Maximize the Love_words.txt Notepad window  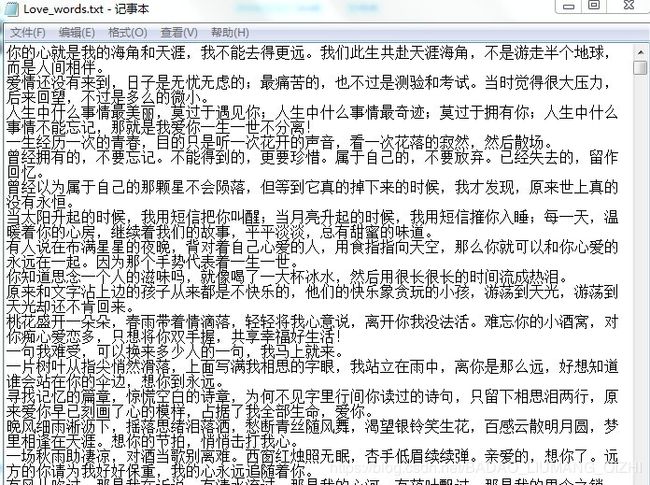tap(594, 5)
